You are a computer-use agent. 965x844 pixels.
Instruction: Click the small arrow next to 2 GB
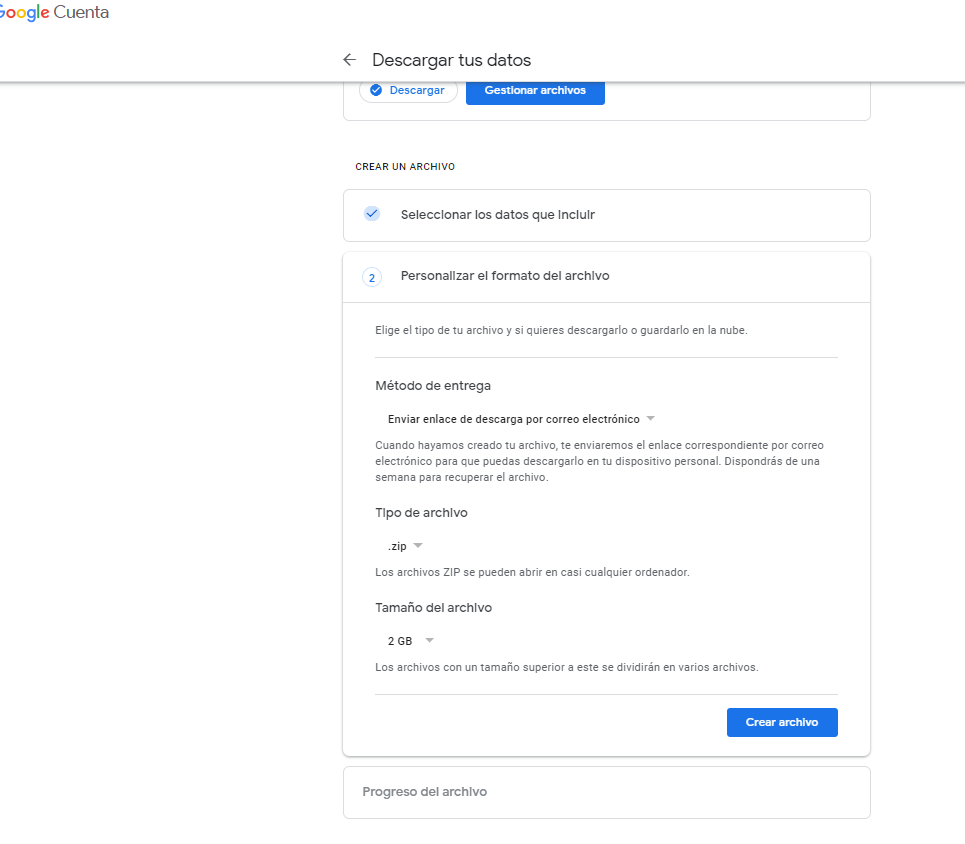(x=429, y=641)
